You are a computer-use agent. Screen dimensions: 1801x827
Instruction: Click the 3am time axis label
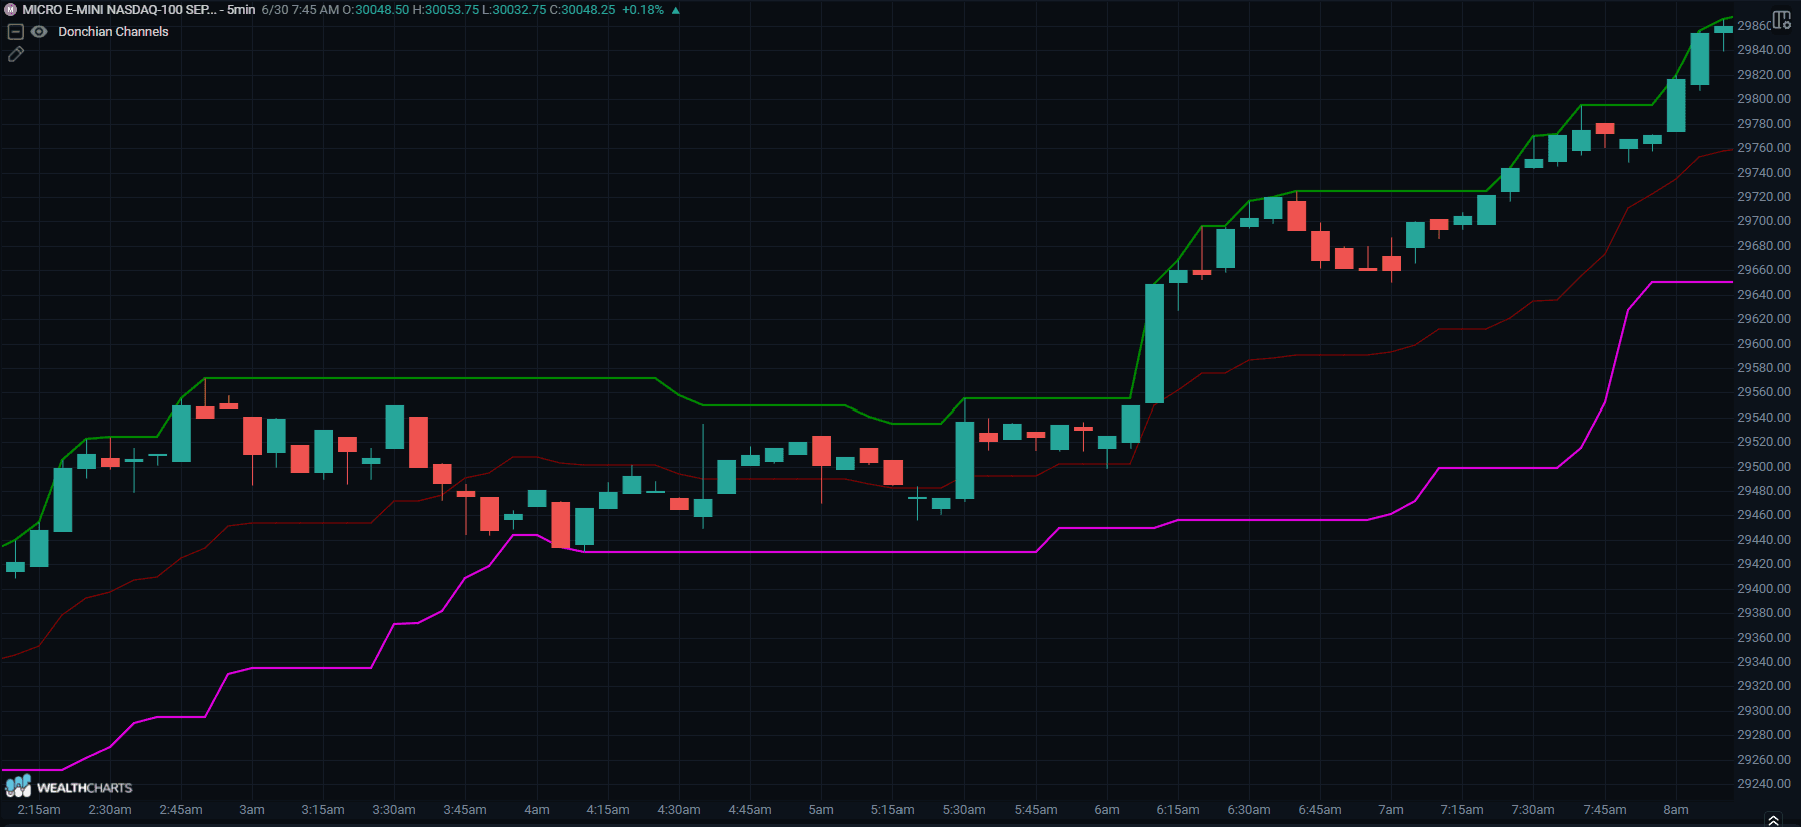(252, 810)
